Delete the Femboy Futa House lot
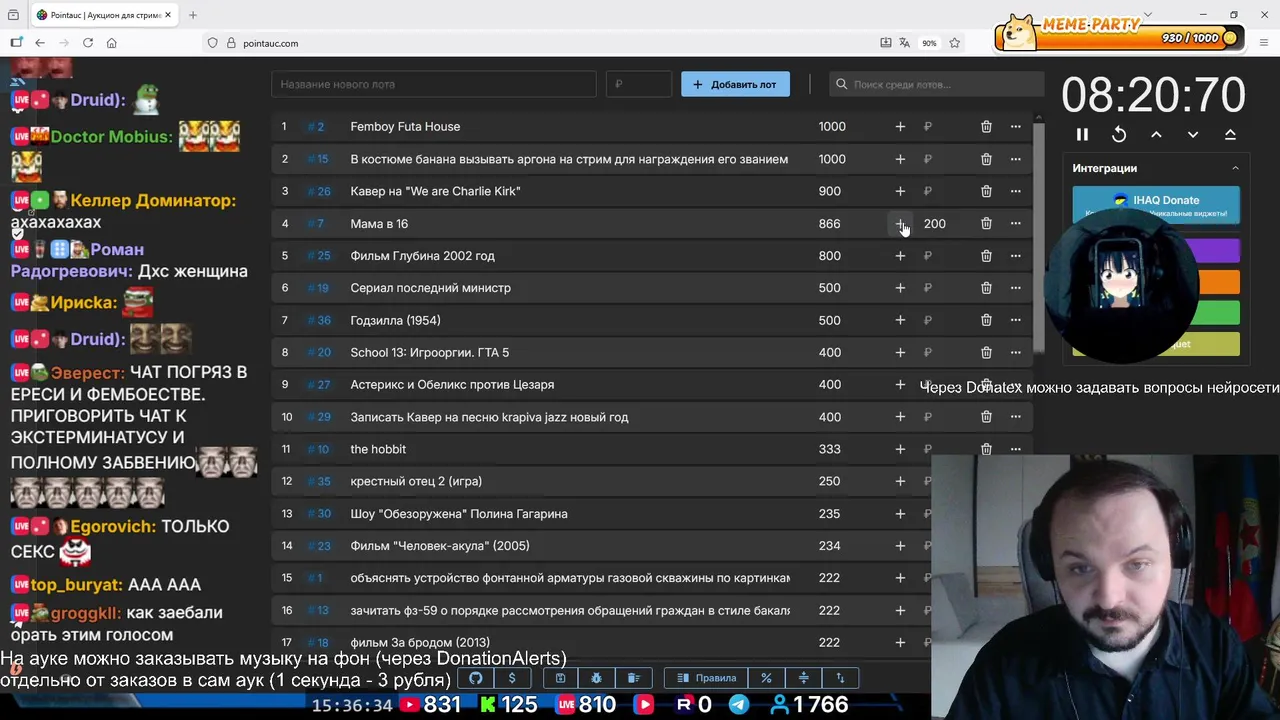 [986, 127]
